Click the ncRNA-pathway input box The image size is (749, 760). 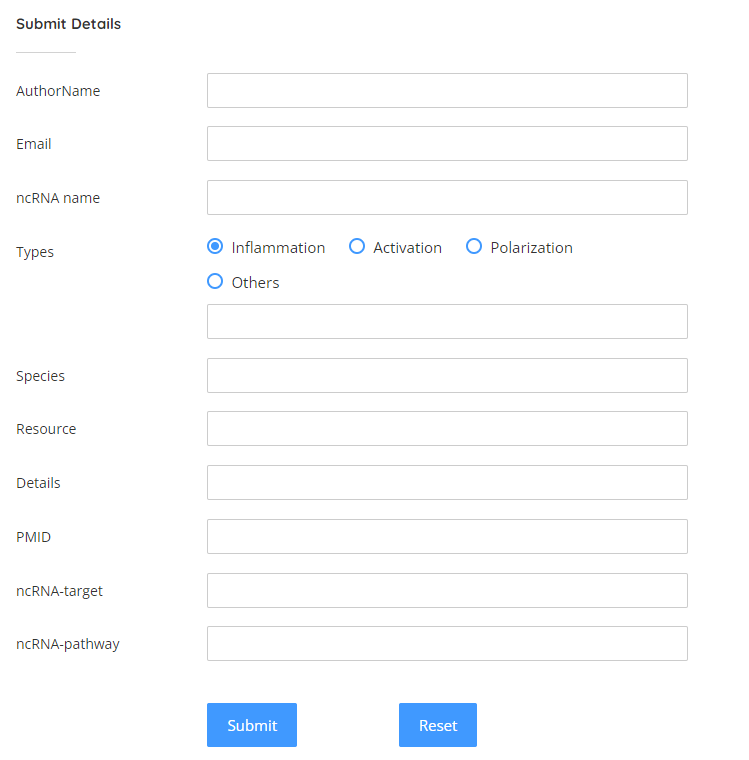(x=447, y=644)
